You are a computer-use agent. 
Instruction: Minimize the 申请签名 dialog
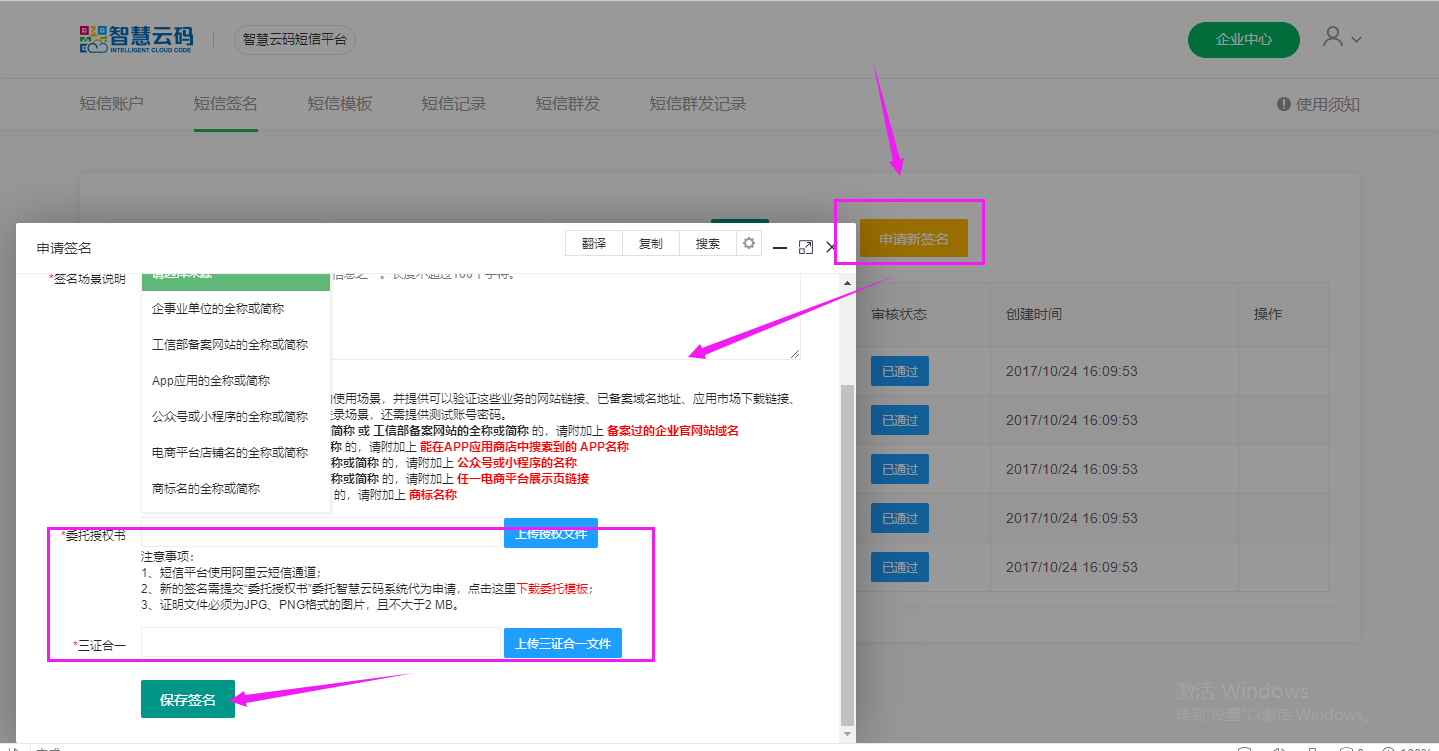[780, 247]
